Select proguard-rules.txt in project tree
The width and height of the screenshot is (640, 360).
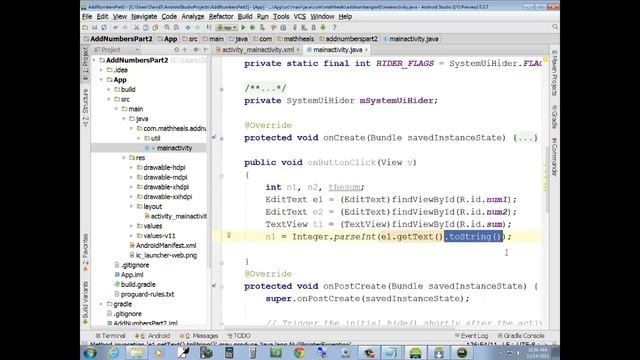tap(144, 294)
